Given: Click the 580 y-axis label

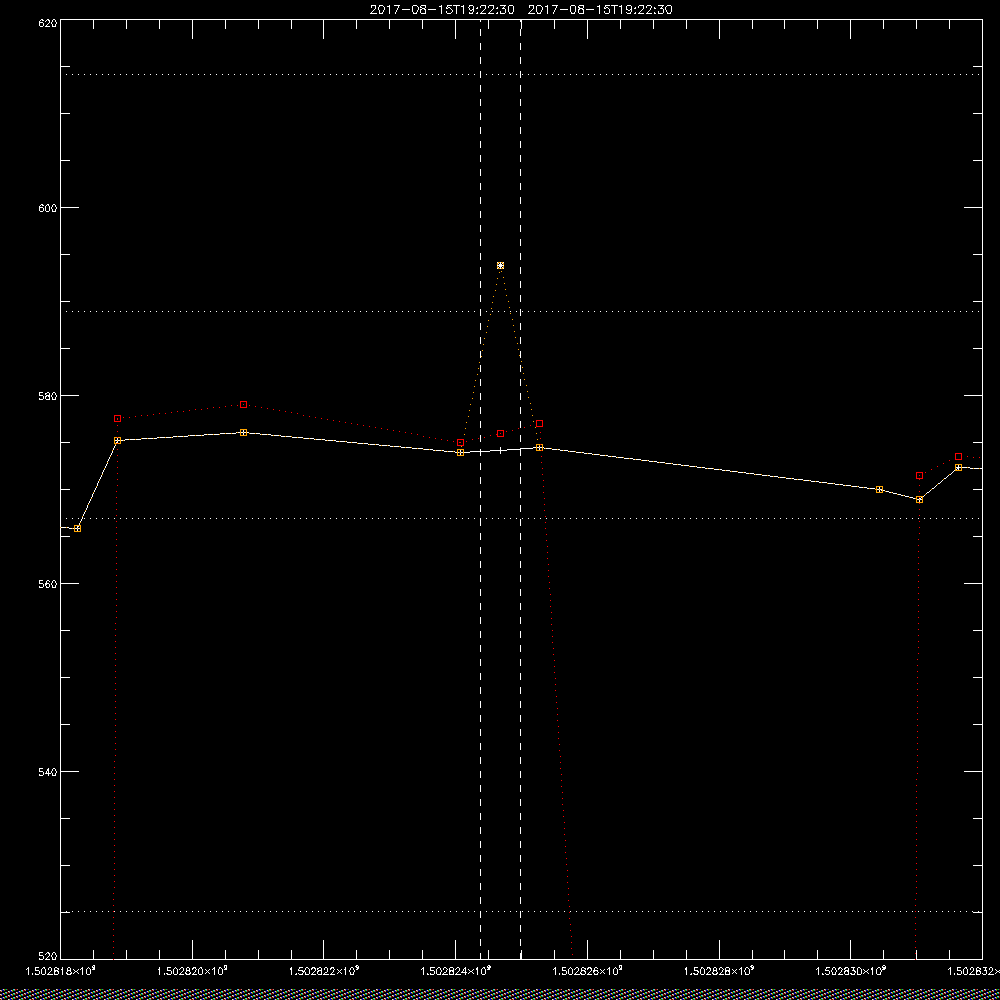Looking at the screenshot, I should (49, 395).
